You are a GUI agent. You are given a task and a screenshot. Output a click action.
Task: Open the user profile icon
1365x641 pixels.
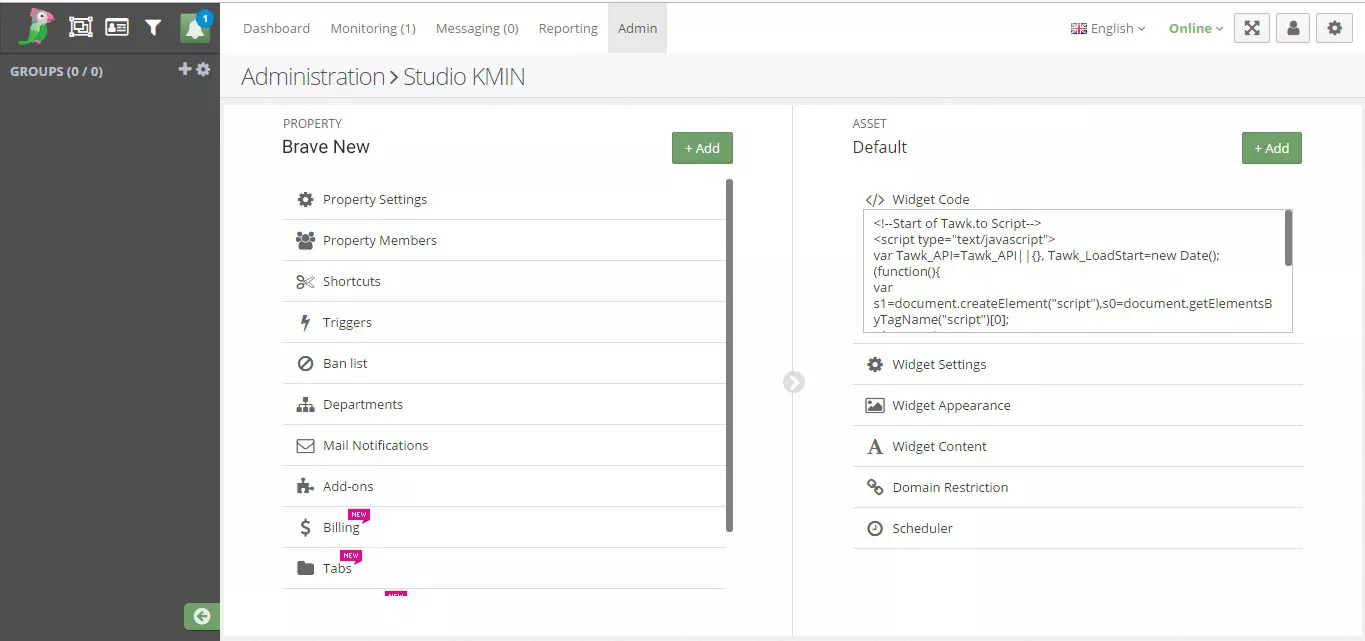(1293, 28)
